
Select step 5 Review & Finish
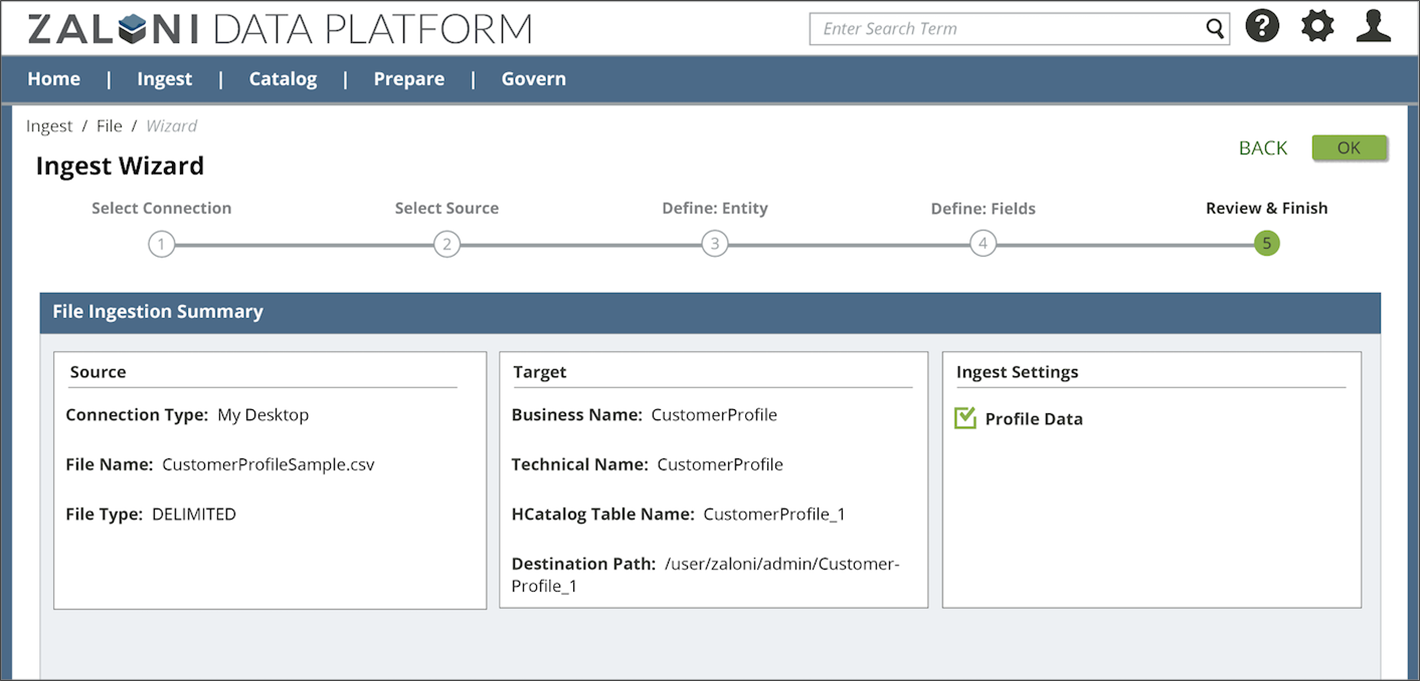pyautogui.click(x=1267, y=244)
